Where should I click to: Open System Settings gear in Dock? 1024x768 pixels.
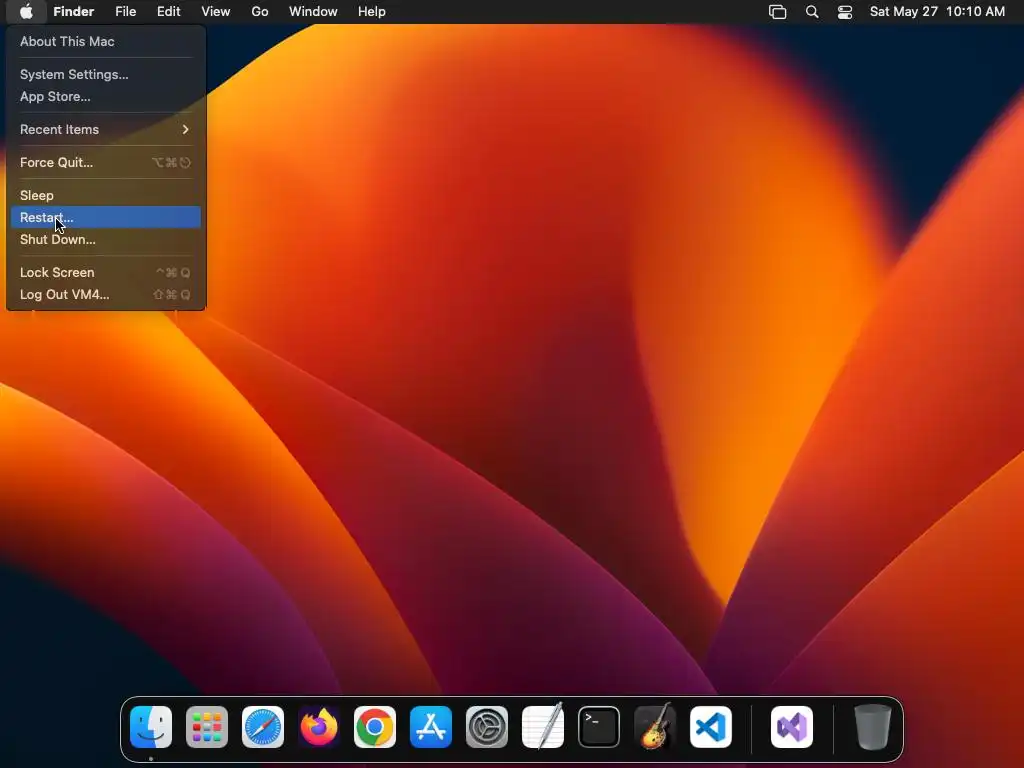point(487,727)
